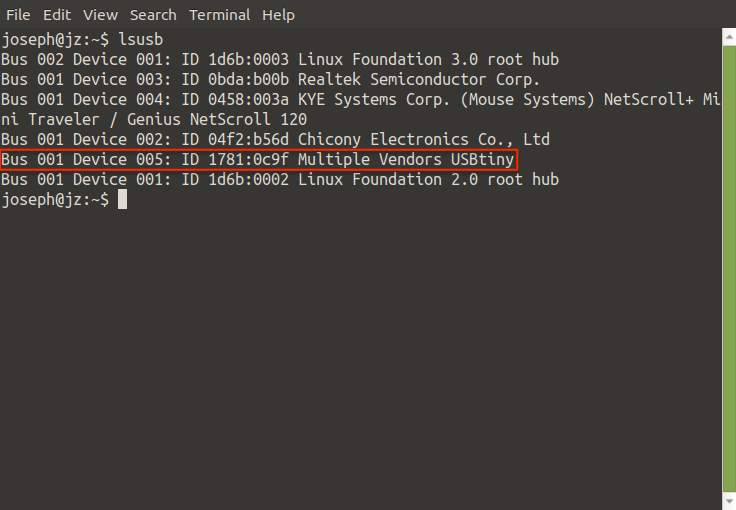Click the Realtek Semiconductor Corp. text
This screenshot has width=736, height=510.
click(419, 80)
